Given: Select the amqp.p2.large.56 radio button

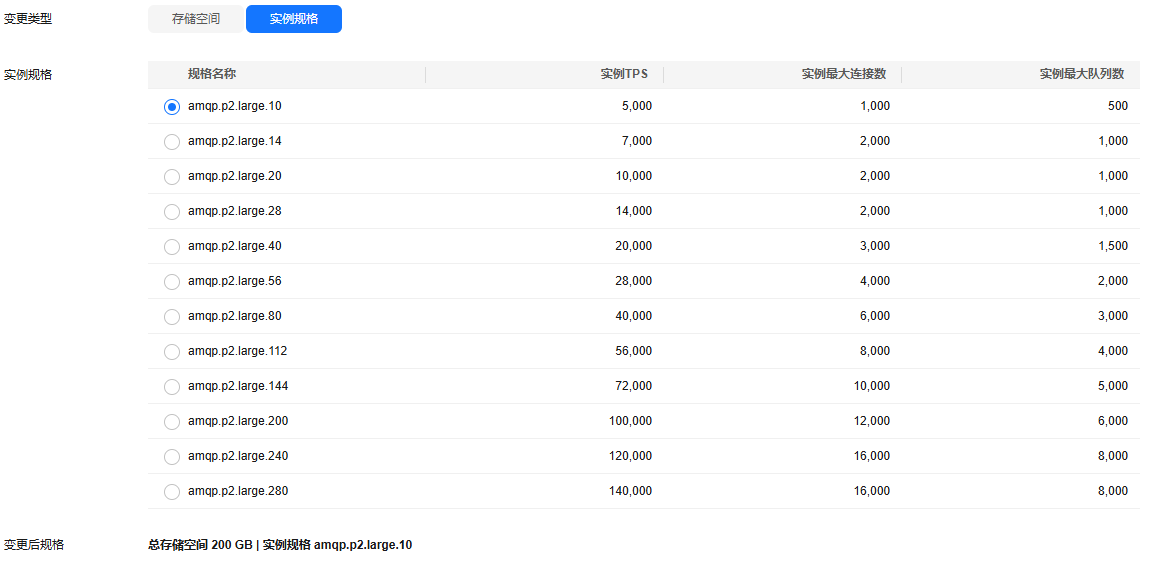Looking at the screenshot, I should 172,282.
